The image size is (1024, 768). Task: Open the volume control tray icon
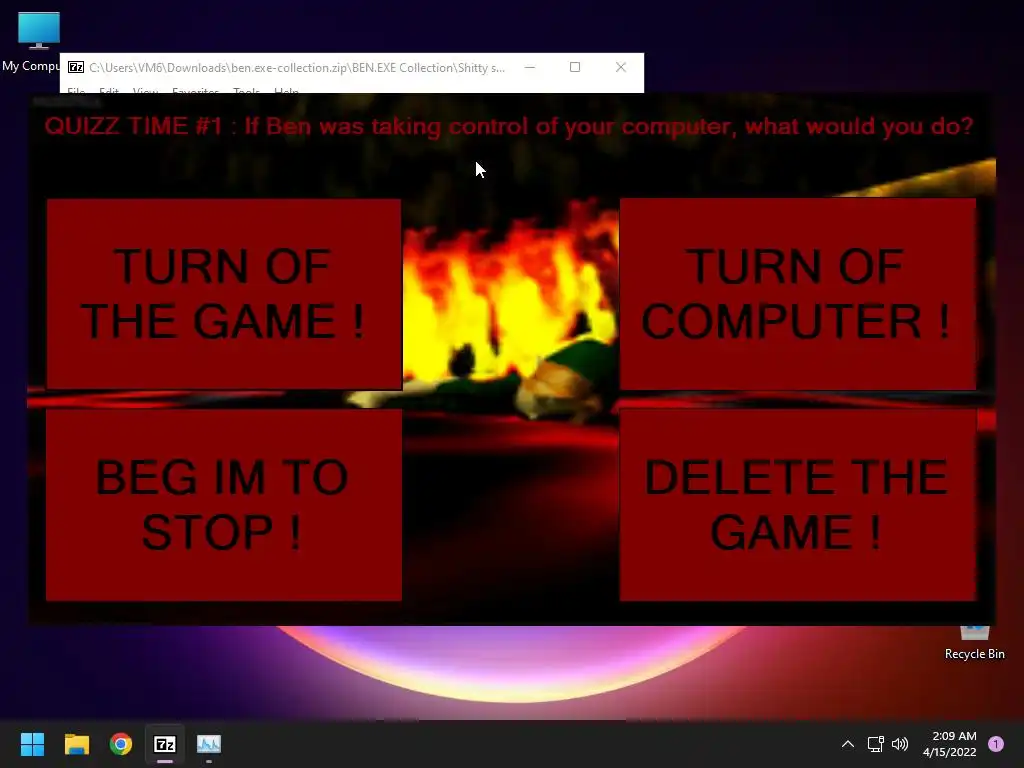(900, 744)
